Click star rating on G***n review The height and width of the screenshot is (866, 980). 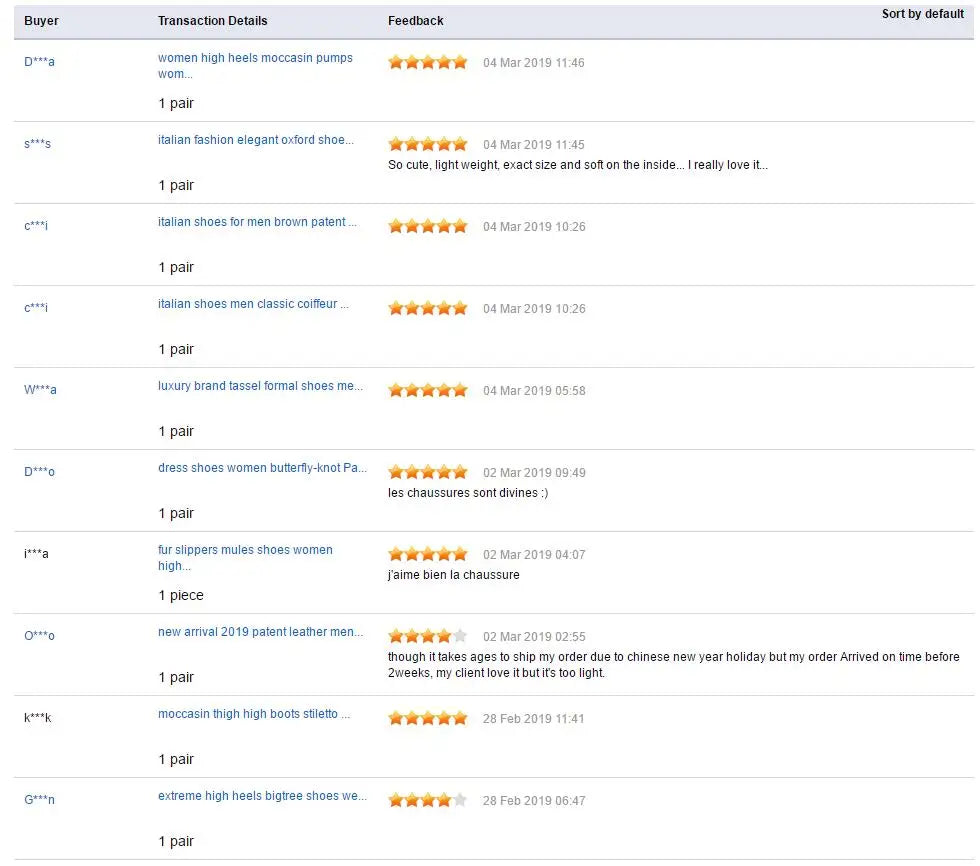point(428,800)
